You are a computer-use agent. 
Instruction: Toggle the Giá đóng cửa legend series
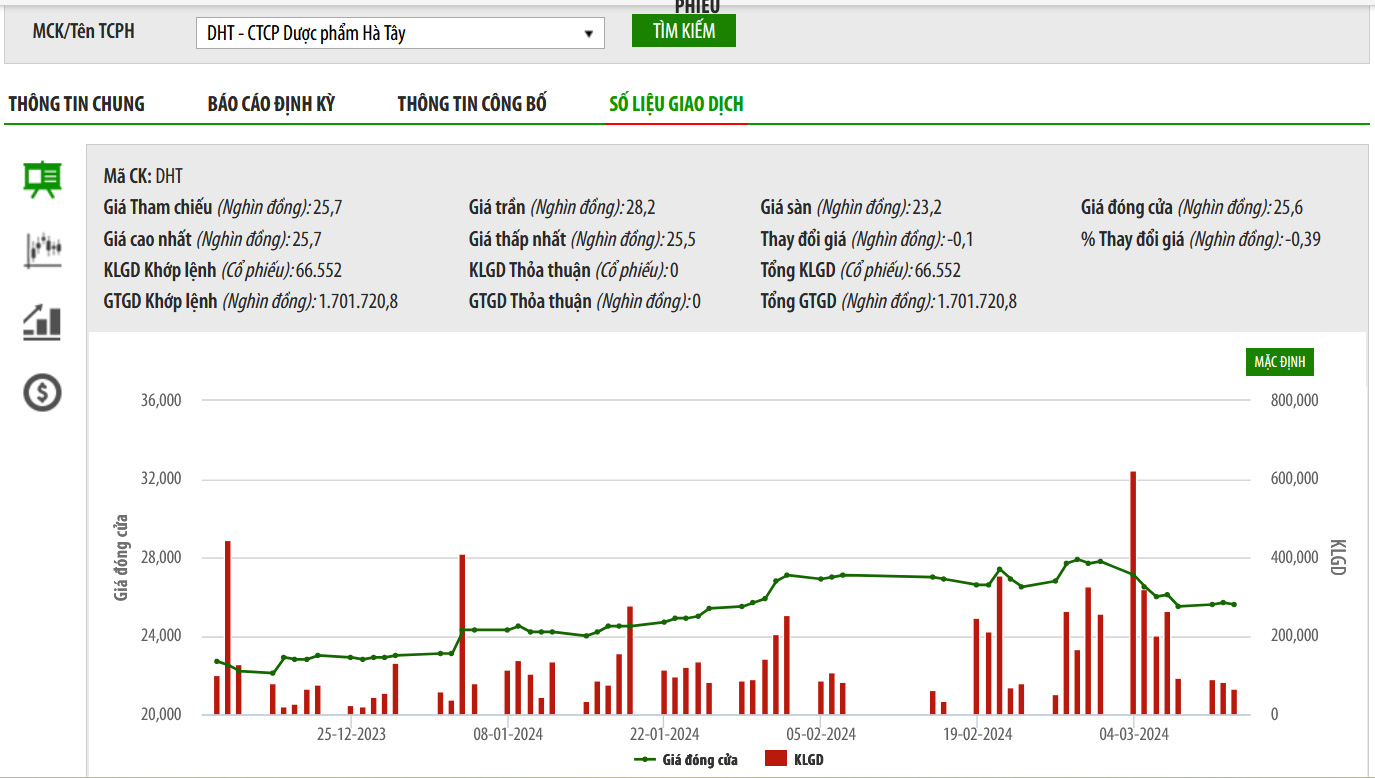(x=699, y=760)
